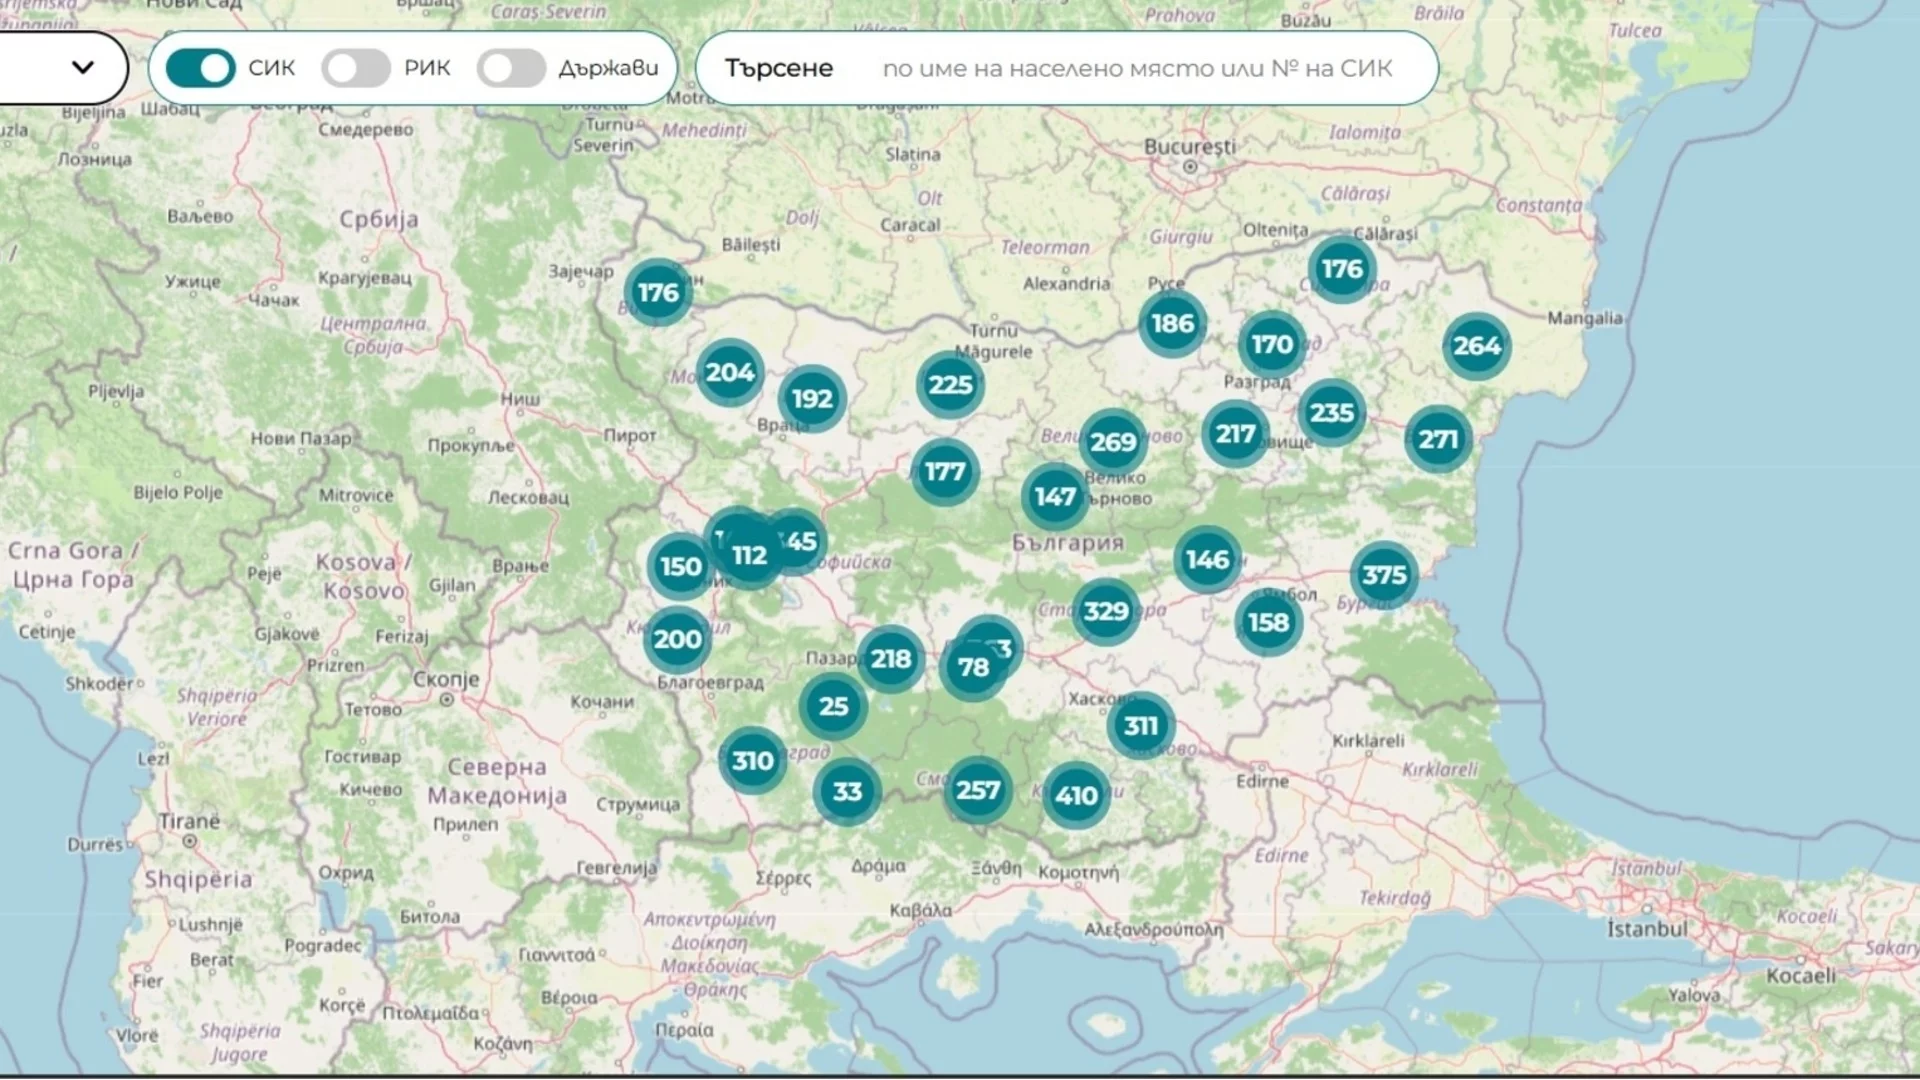Click the 158 cluster marker
The image size is (1920, 1080).
[x=1268, y=622]
